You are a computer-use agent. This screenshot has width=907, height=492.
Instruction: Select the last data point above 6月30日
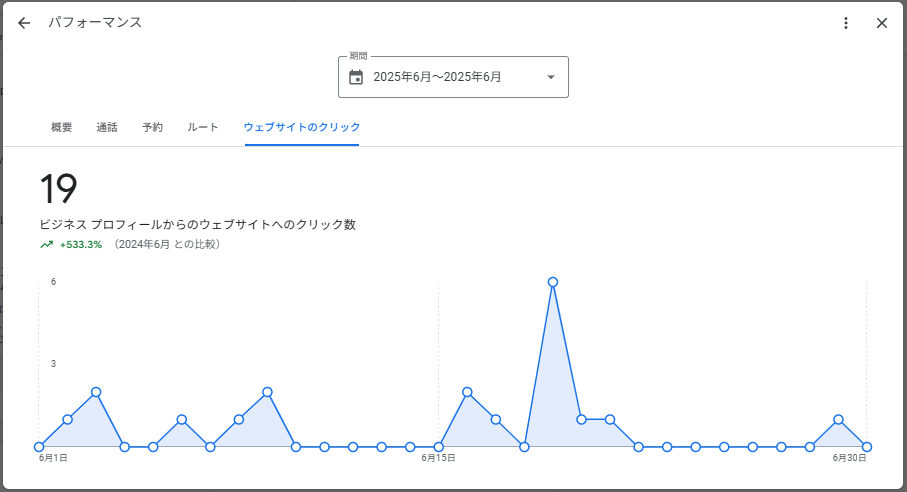tap(866, 447)
